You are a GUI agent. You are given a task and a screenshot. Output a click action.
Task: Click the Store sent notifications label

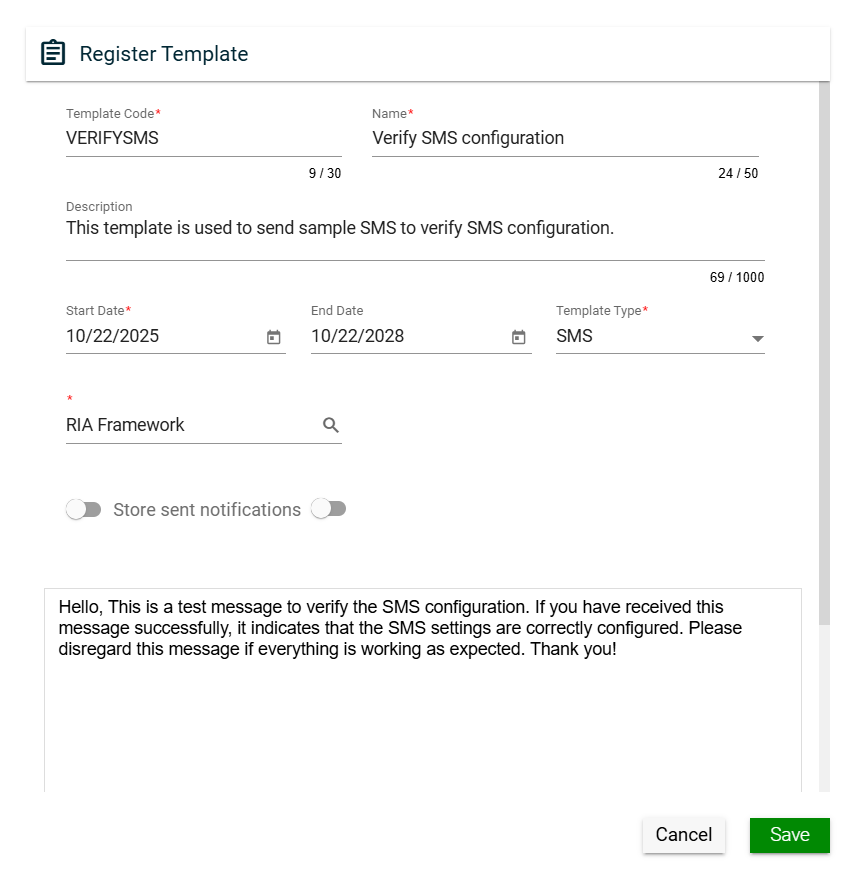(x=207, y=510)
